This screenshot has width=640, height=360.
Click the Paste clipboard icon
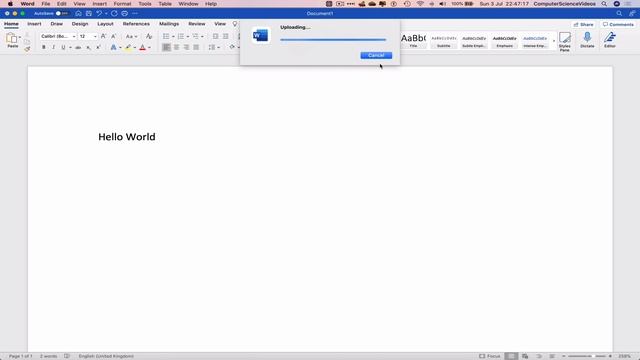[x=11, y=38]
